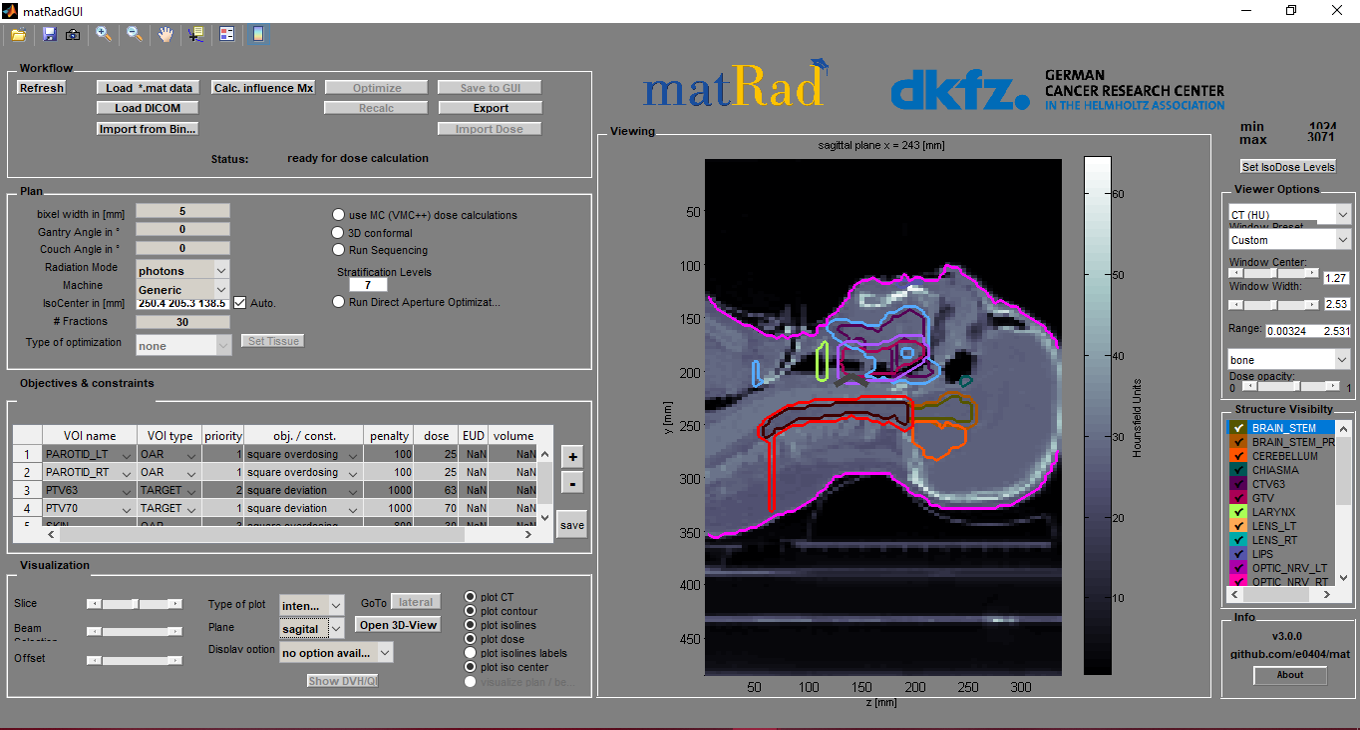Screen dimensions: 1360x730
Task: Expand the Plane sagital dropdown
Action: click(x=335, y=629)
